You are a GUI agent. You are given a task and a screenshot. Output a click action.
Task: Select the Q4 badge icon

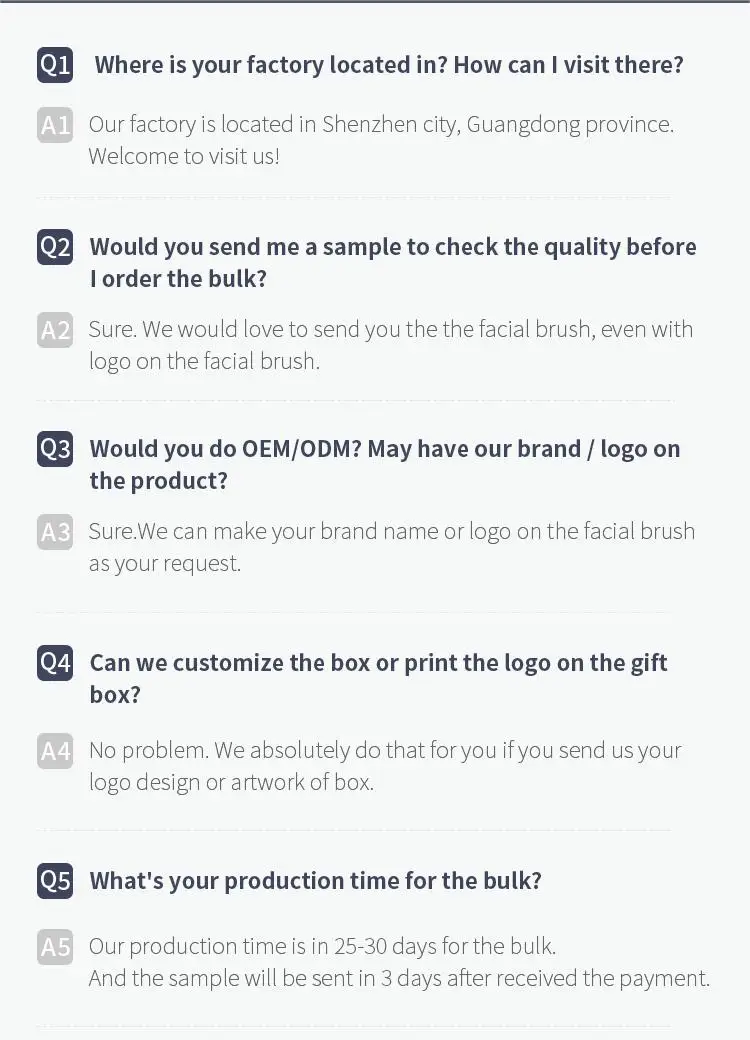point(55,663)
